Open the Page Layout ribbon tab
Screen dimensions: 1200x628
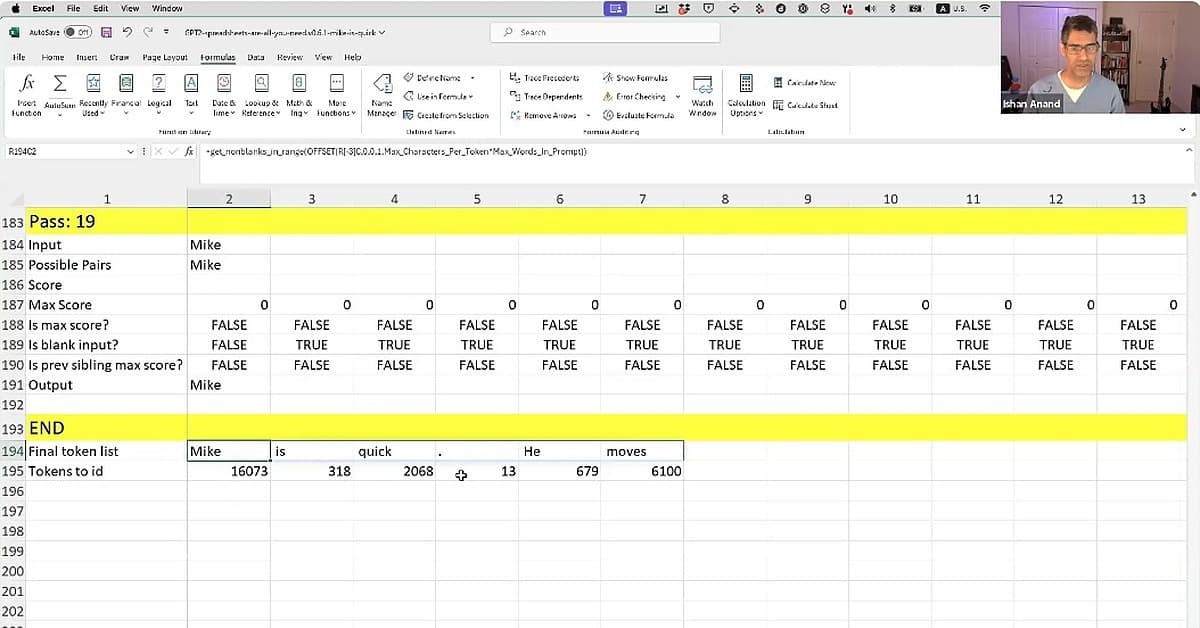[165, 57]
